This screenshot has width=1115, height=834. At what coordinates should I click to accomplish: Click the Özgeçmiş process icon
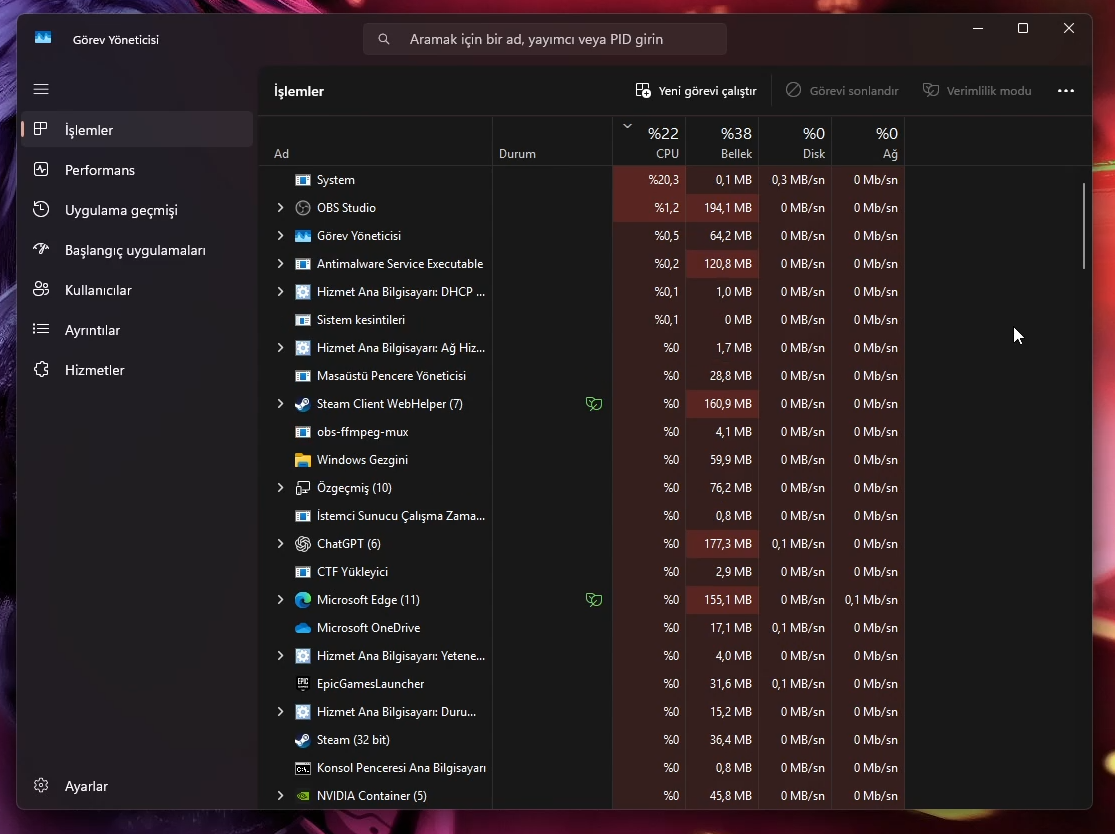pos(303,488)
